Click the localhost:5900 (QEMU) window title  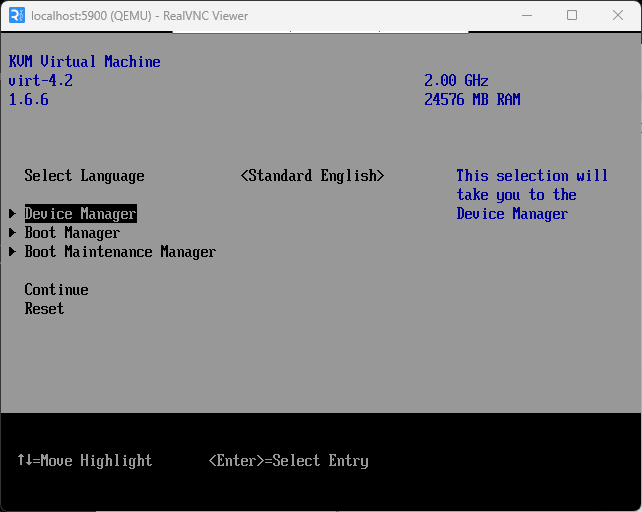[x=140, y=16]
